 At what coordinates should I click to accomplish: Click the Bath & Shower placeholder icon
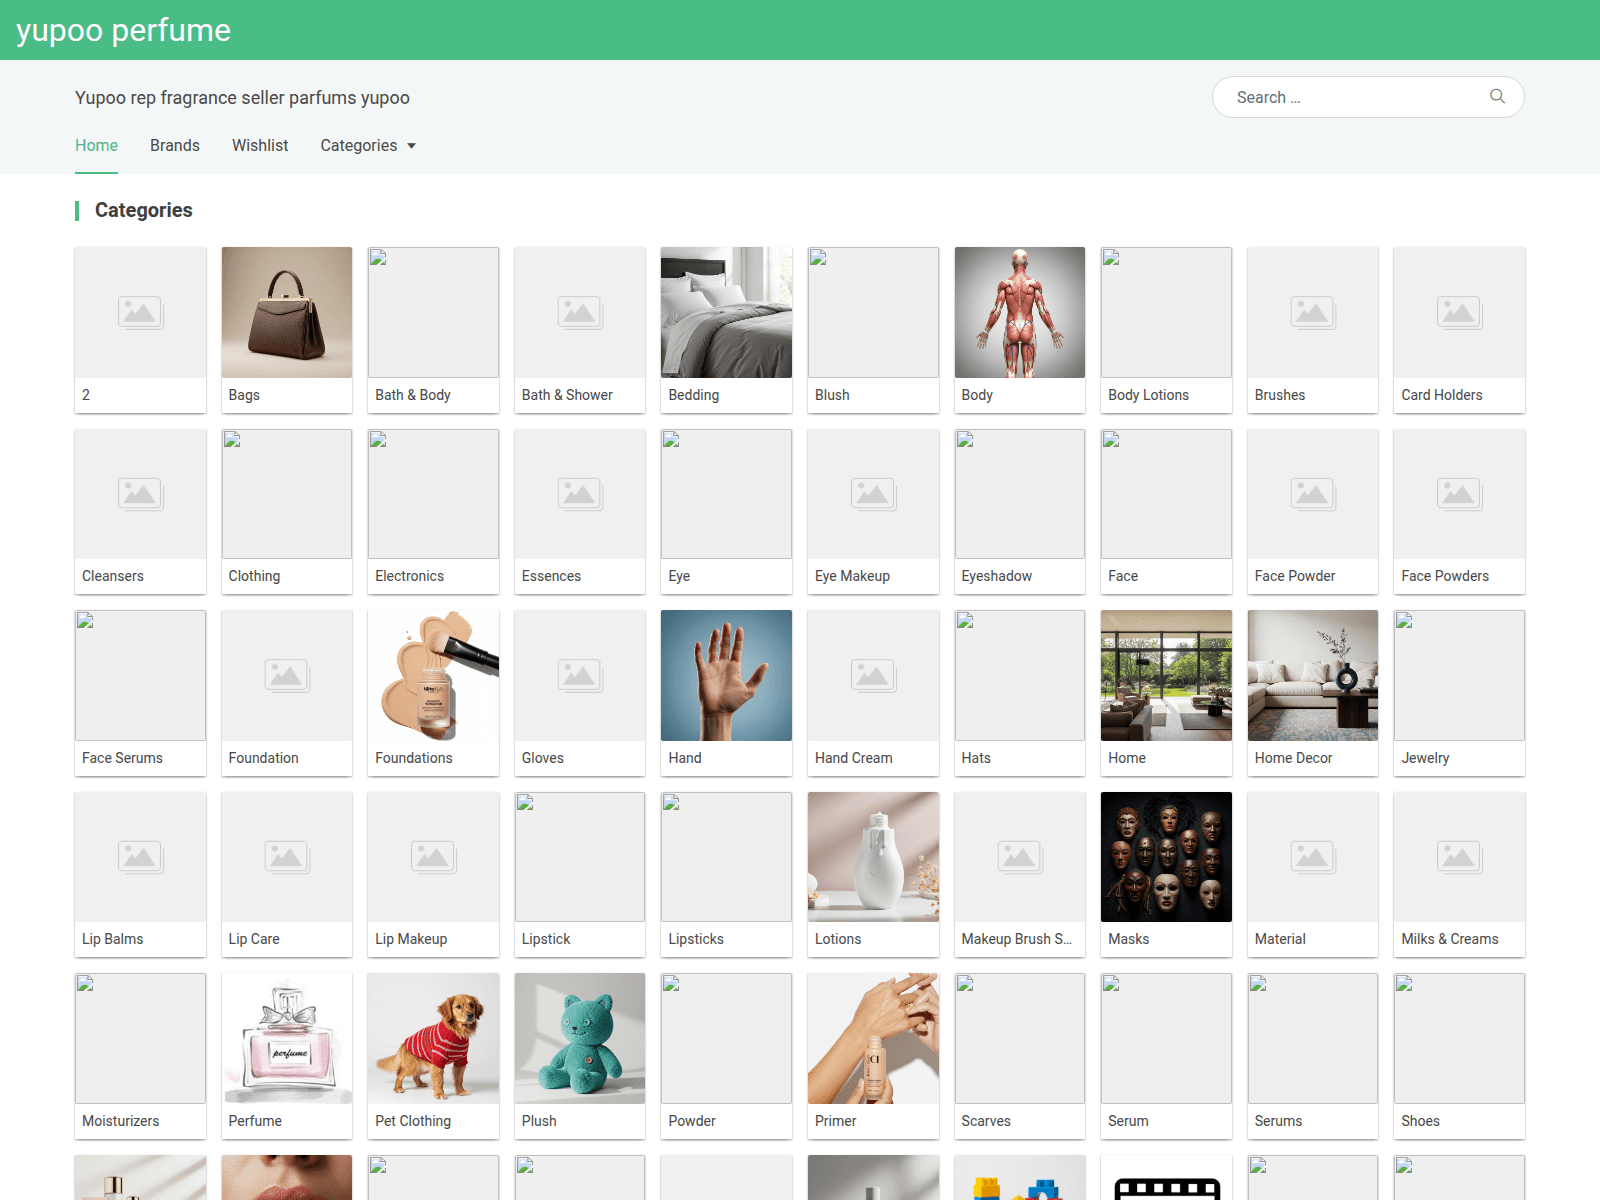tap(580, 312)
